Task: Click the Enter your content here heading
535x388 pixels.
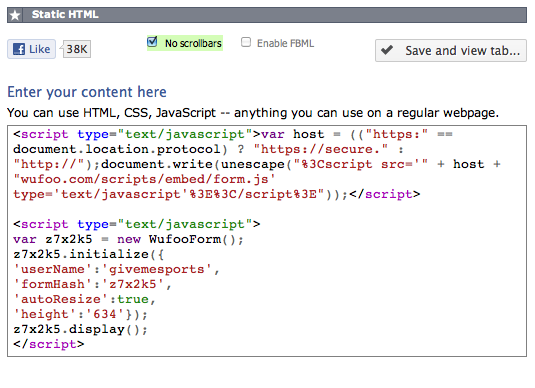Action: [x=87, y=92]
